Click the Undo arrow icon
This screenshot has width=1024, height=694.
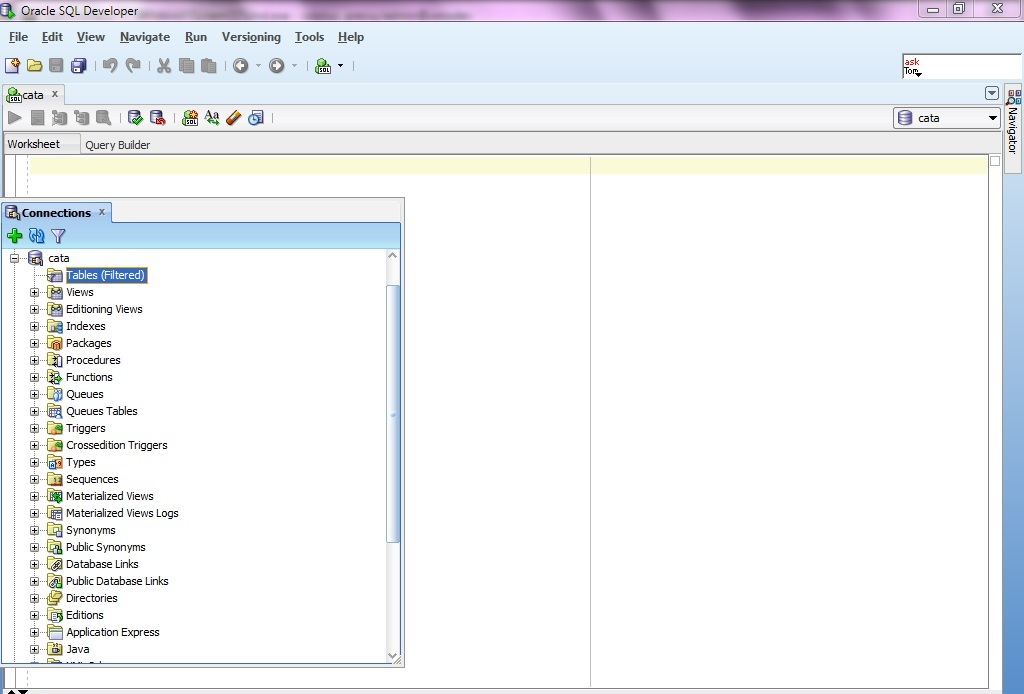coord(110,65)
